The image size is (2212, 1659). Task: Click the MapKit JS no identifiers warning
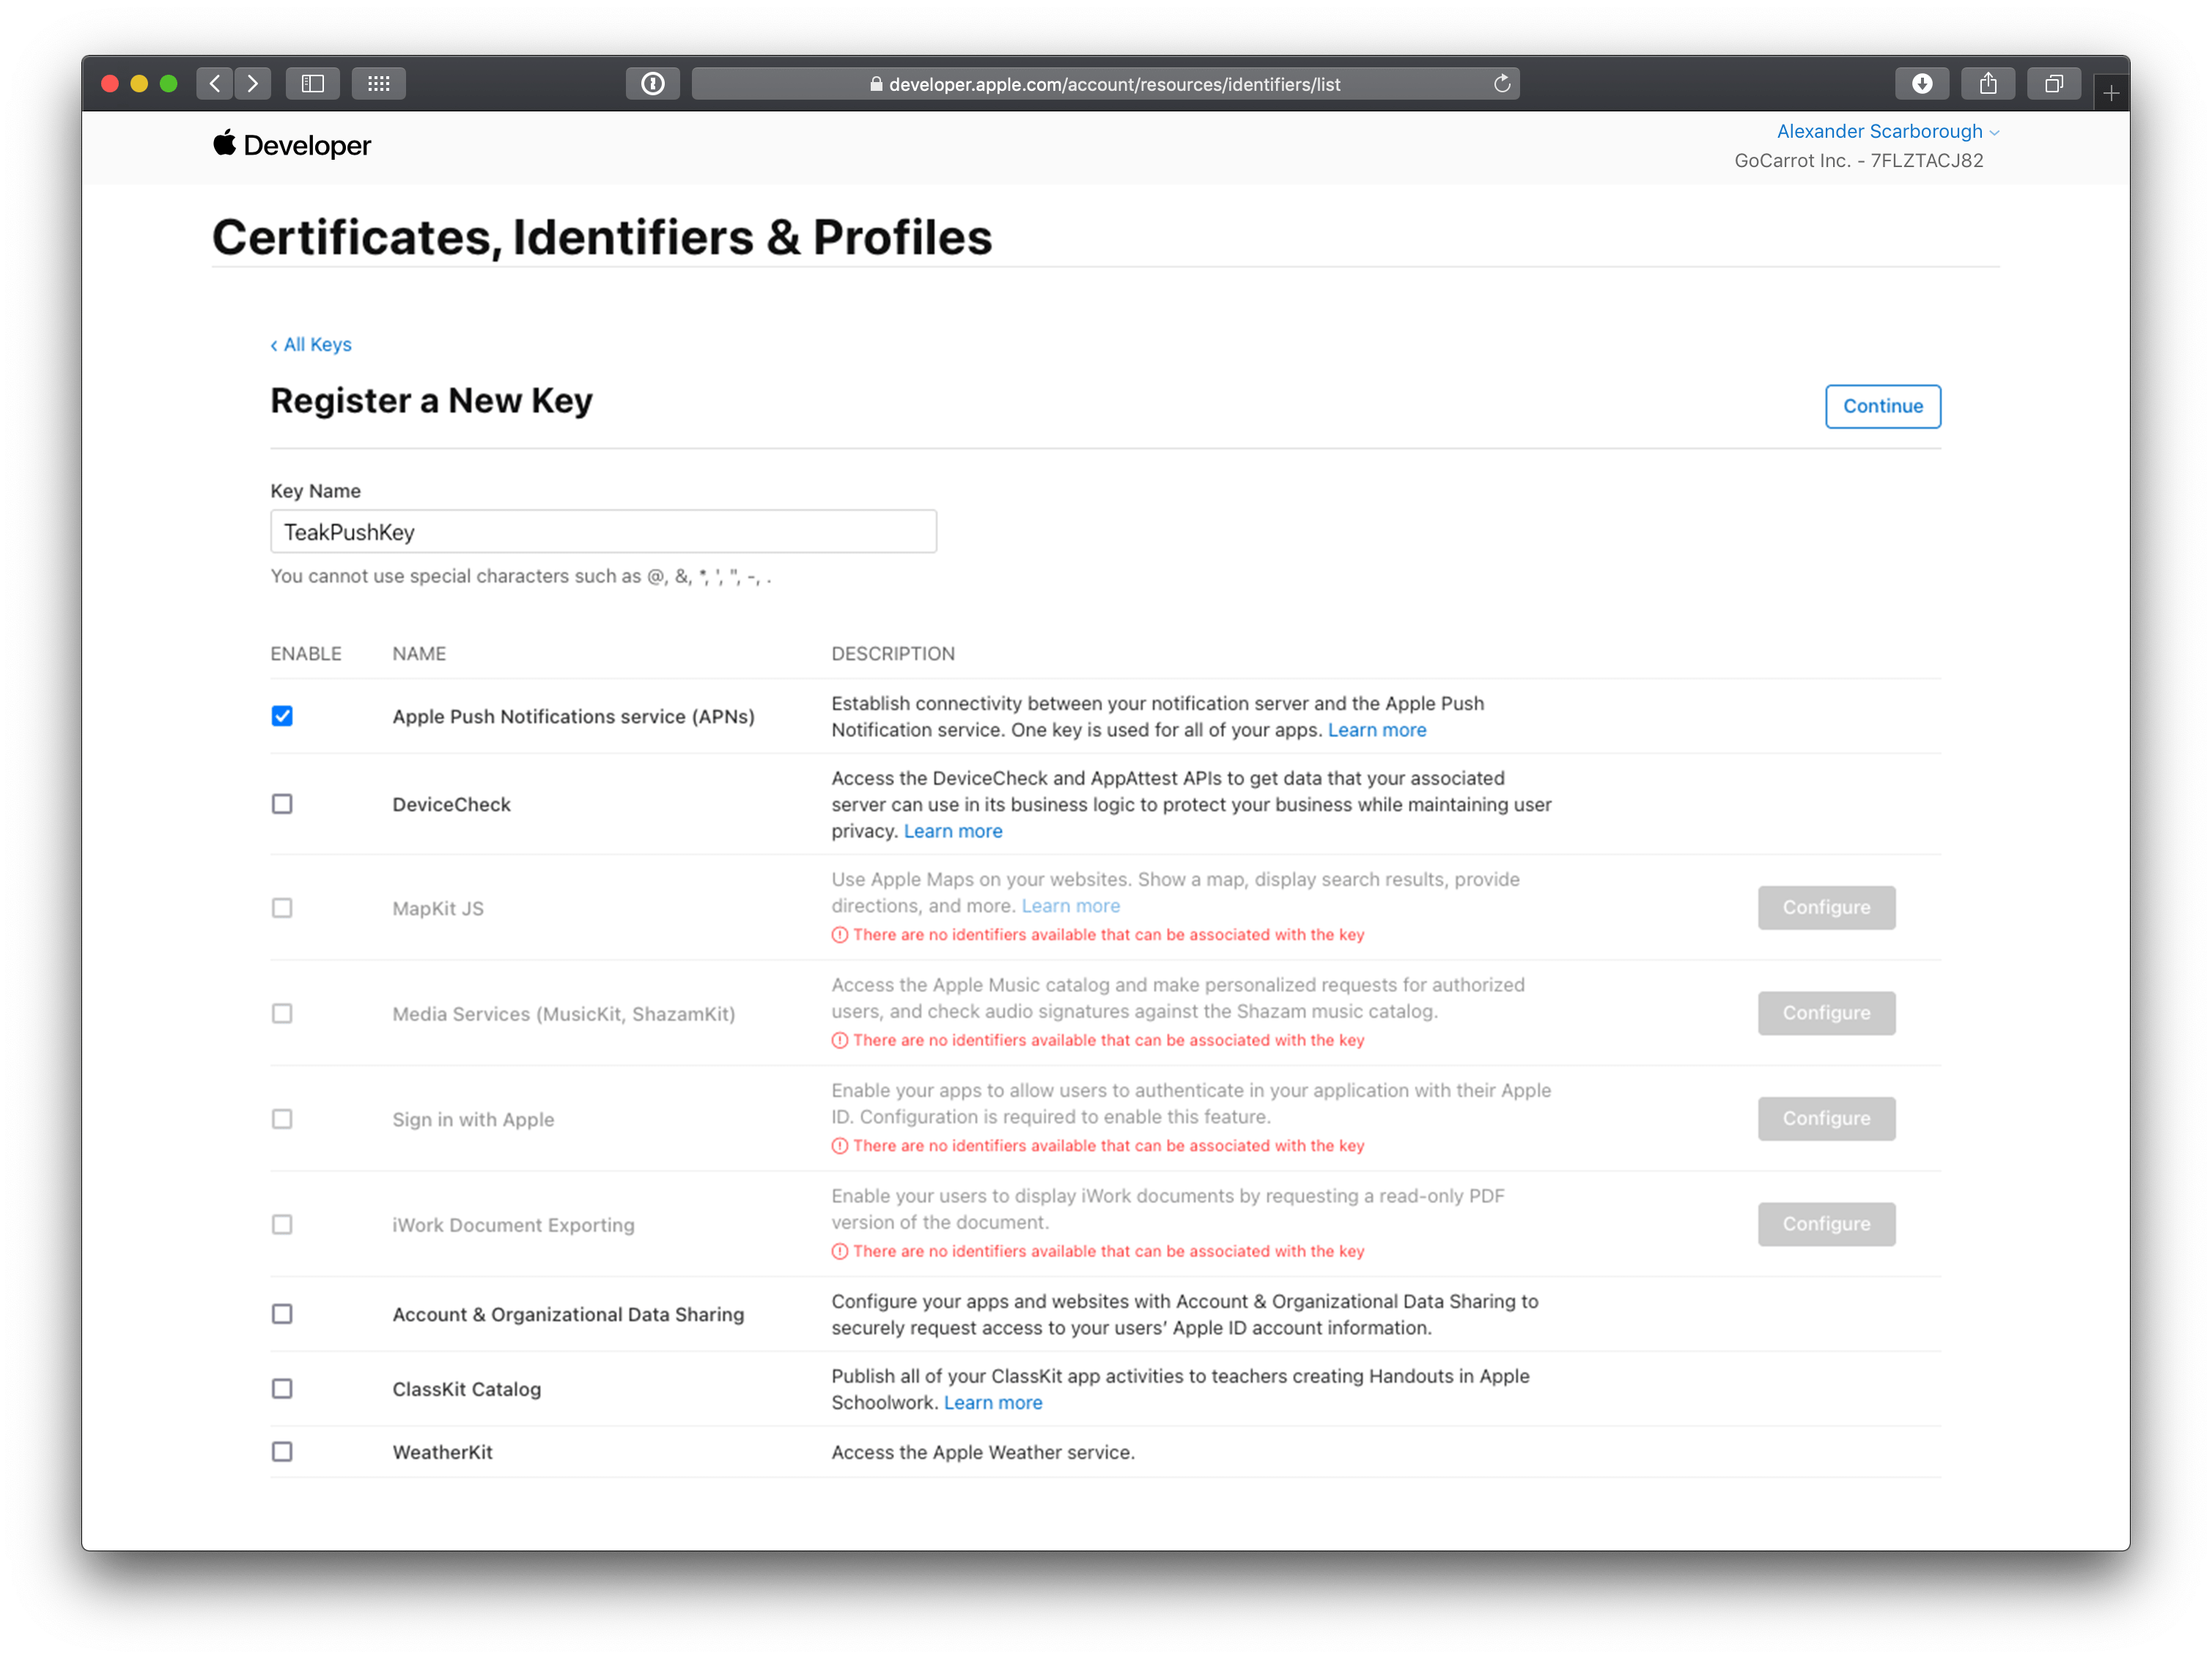click(1098, 935)
